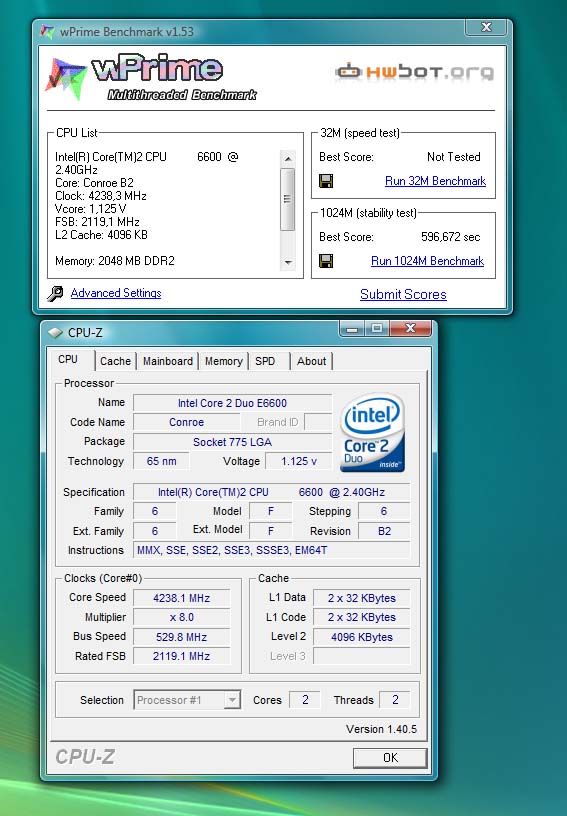Click FSB: 2119,1 MHz in CPU List
The height and width of the screenshot is (816, 567).
97,222
